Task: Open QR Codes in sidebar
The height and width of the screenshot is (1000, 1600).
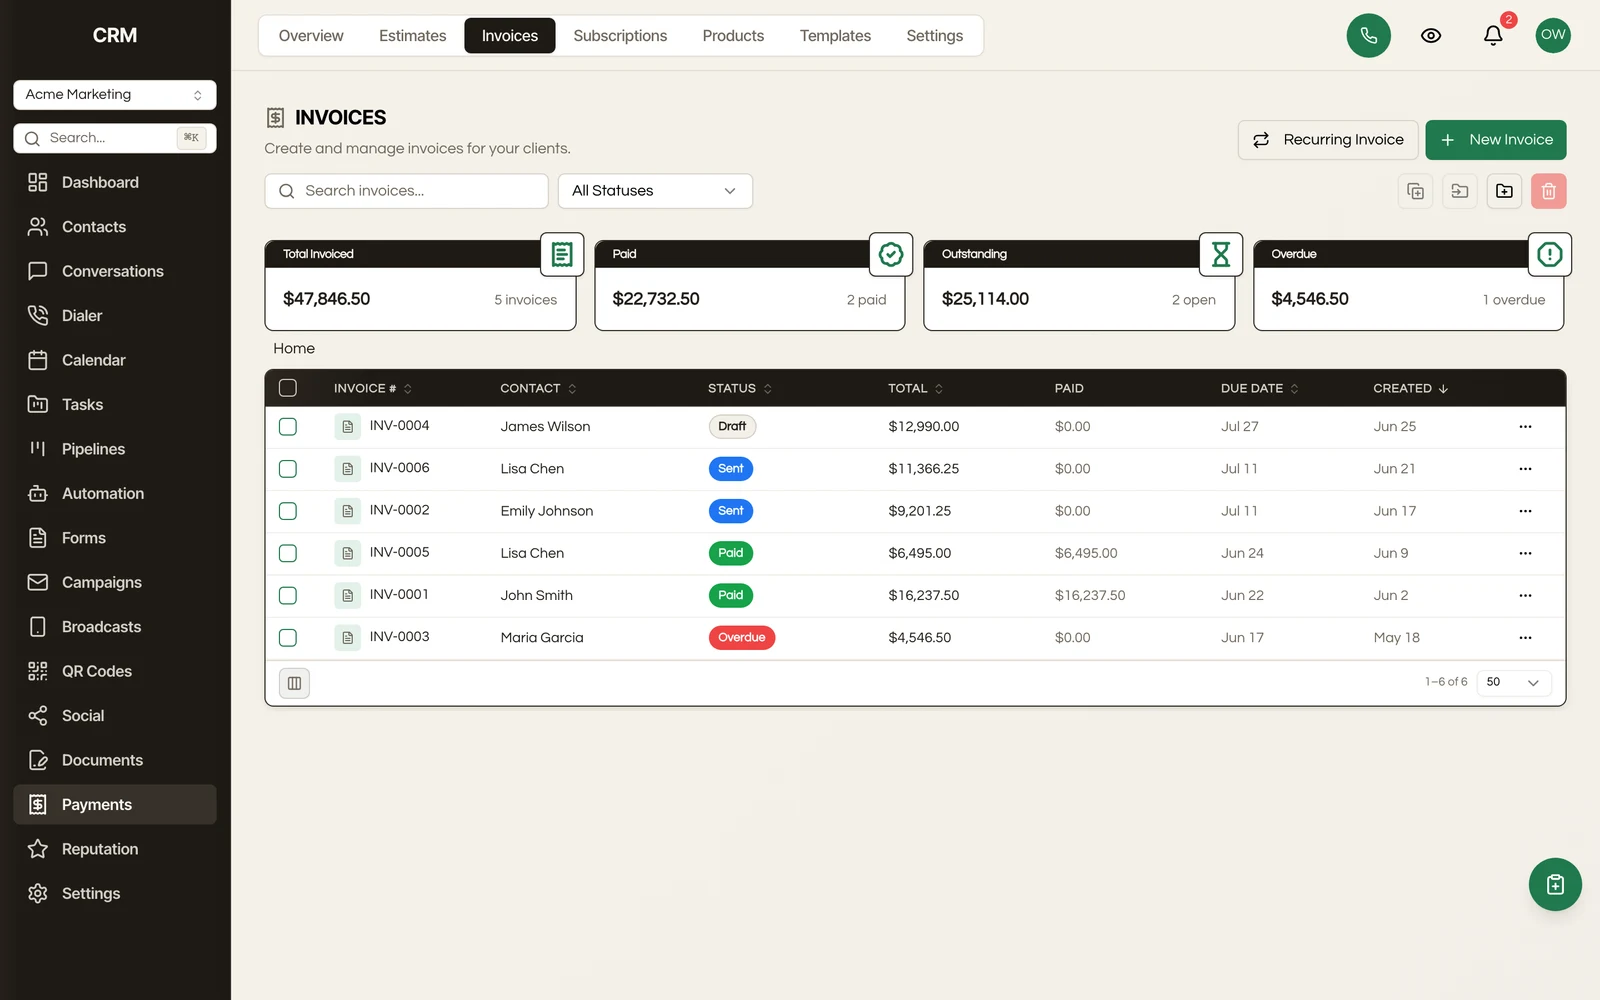Action: 115,671
